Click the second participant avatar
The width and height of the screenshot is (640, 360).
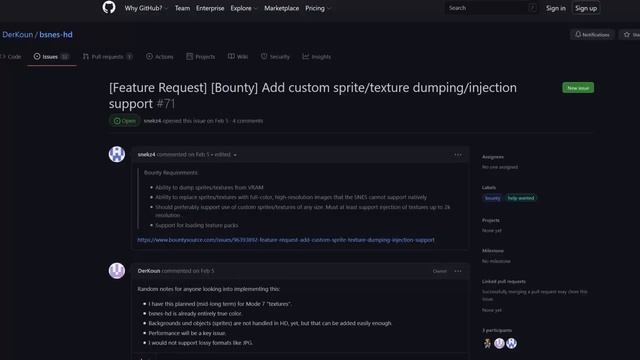[x=499, y=343]
